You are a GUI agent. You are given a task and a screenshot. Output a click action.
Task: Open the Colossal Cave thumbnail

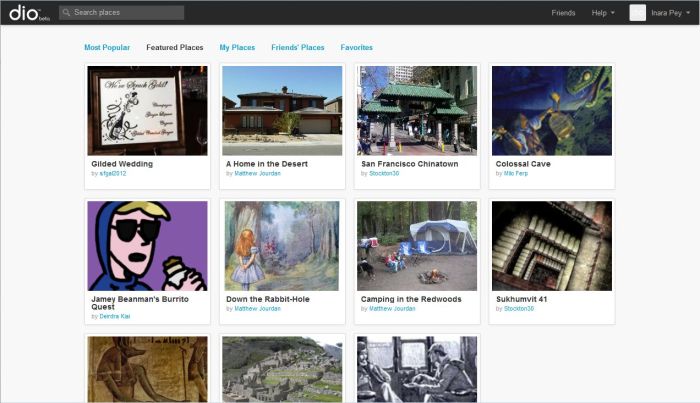pos(552,110)
